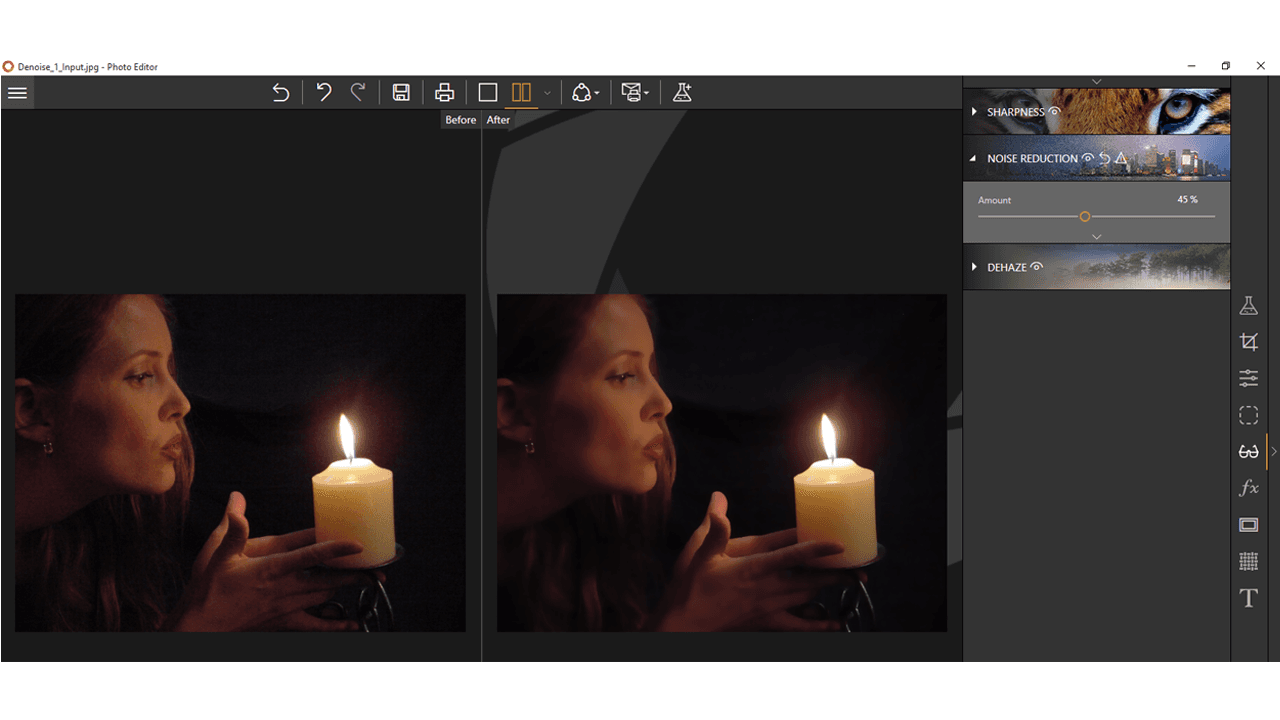Open the hamburger menu
This screenshot has height=720, width=1280.
click(17, 93)
